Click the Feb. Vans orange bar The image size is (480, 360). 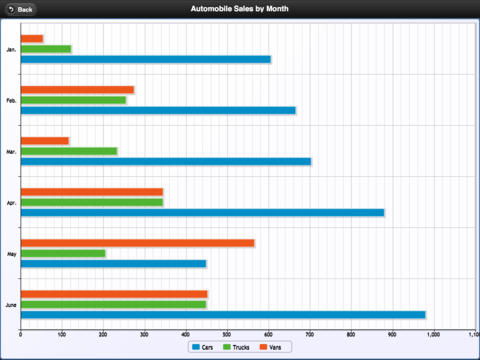tap(77, 90)
